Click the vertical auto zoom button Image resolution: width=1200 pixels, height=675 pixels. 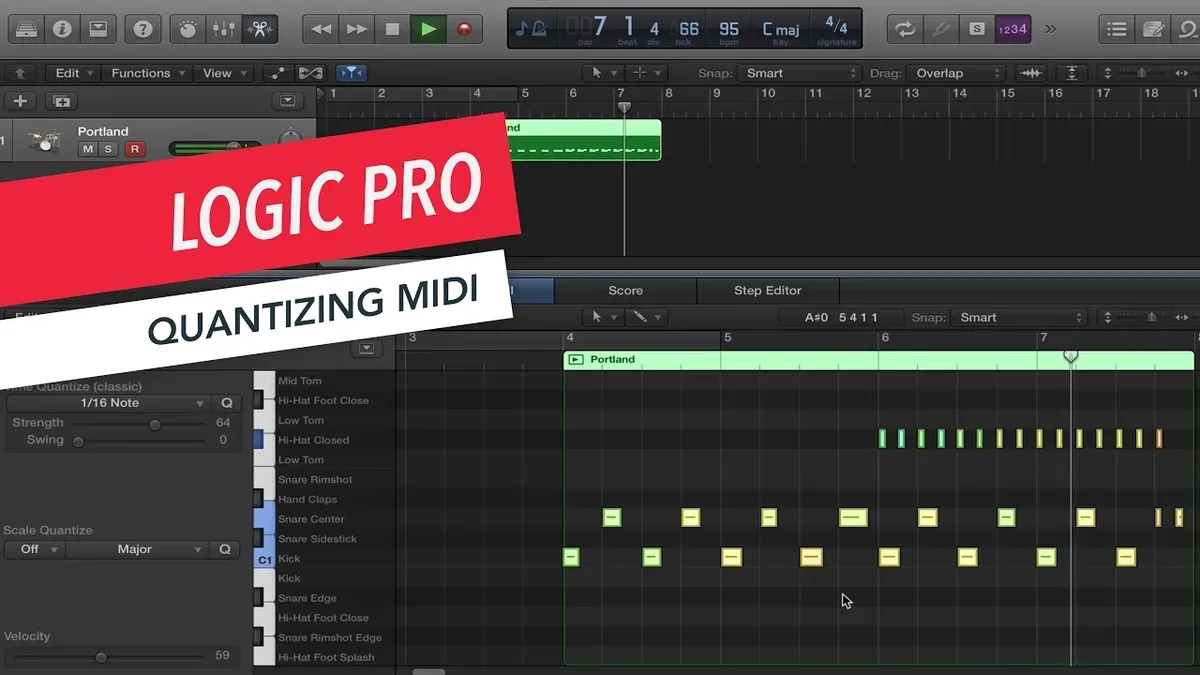[x=1072, y=73]
